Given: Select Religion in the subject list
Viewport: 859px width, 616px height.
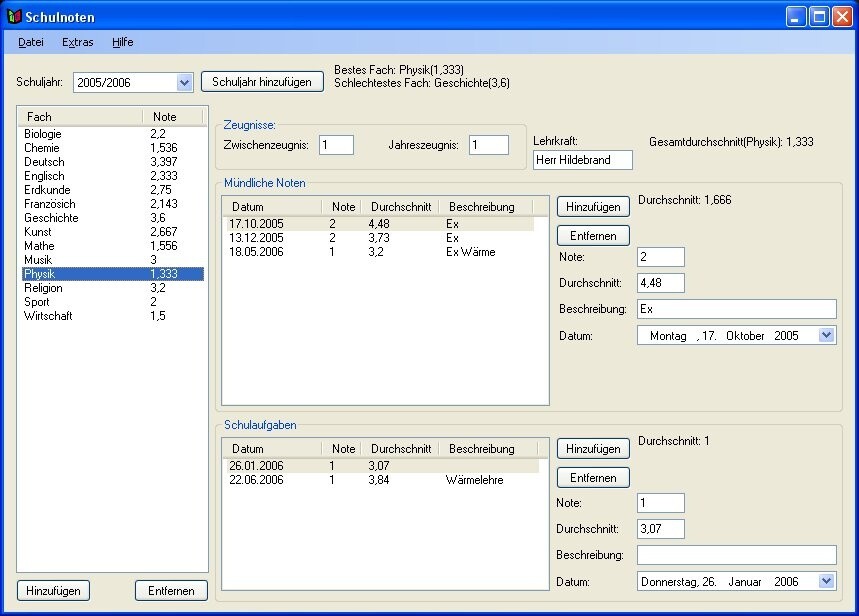Looking at the screenshot, I should pyautogui.click(x=112, y=288).
